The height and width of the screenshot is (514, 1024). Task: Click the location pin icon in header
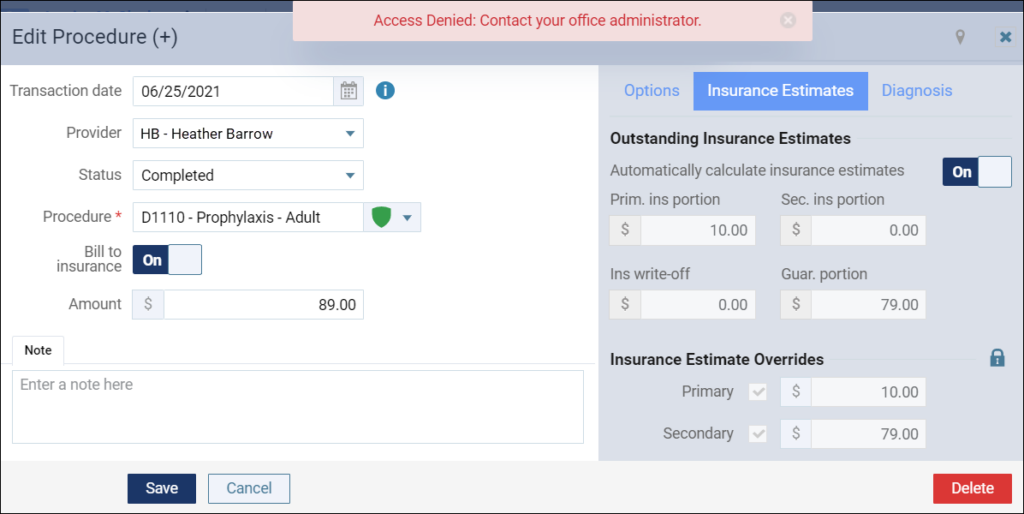click(x=960, y=37)
